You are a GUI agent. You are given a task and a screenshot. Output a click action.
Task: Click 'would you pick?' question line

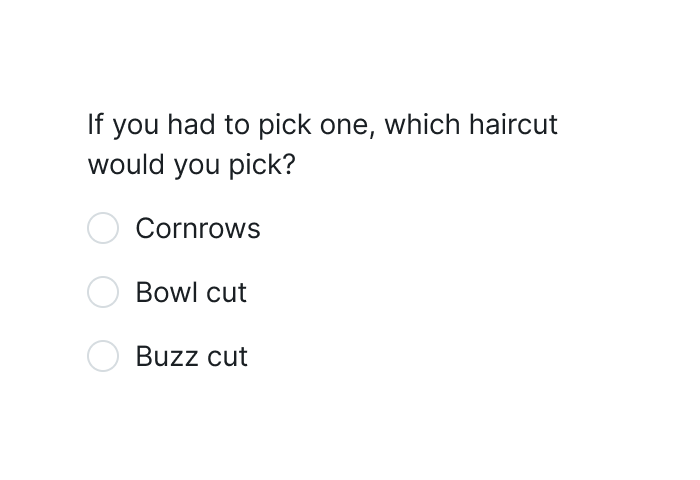(192, 165)
